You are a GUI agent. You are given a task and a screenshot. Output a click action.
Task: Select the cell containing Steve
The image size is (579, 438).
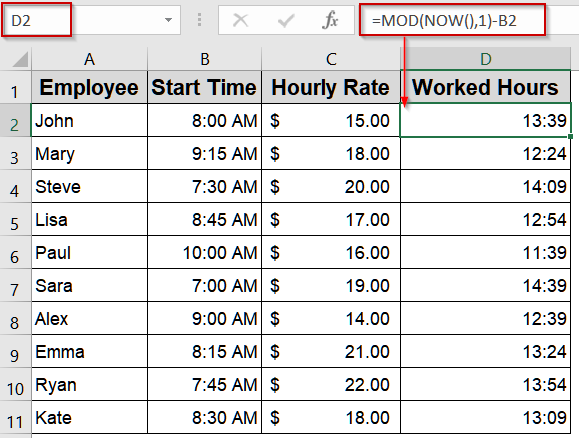click(x=89, y=186)
